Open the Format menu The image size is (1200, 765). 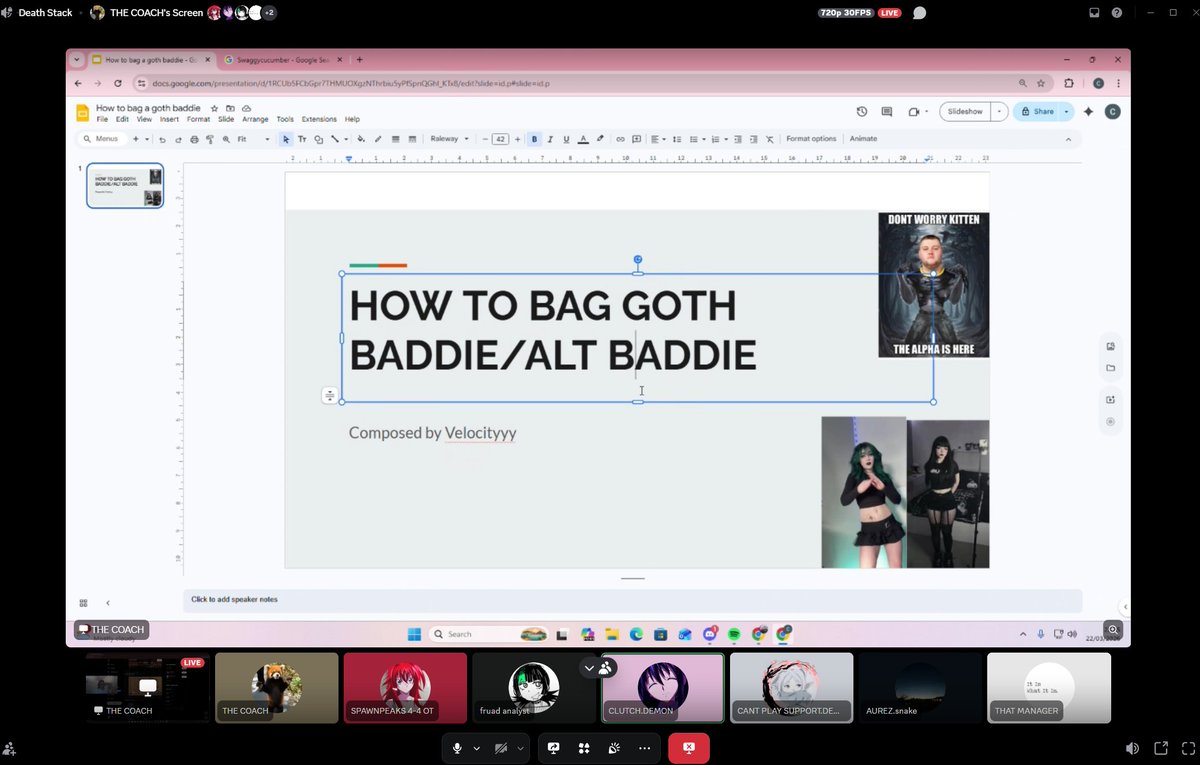click(198, 119)
